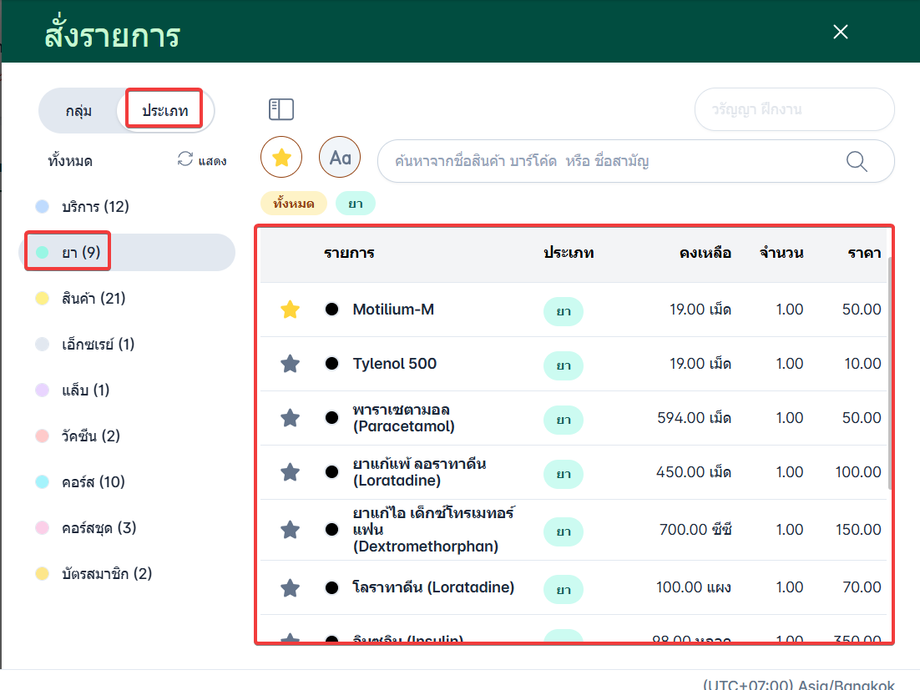Viewport: 920px width, 690px height.
Task: Star the พาราเซตามอล (Paracetamol) item
Action: click(290, 418)
